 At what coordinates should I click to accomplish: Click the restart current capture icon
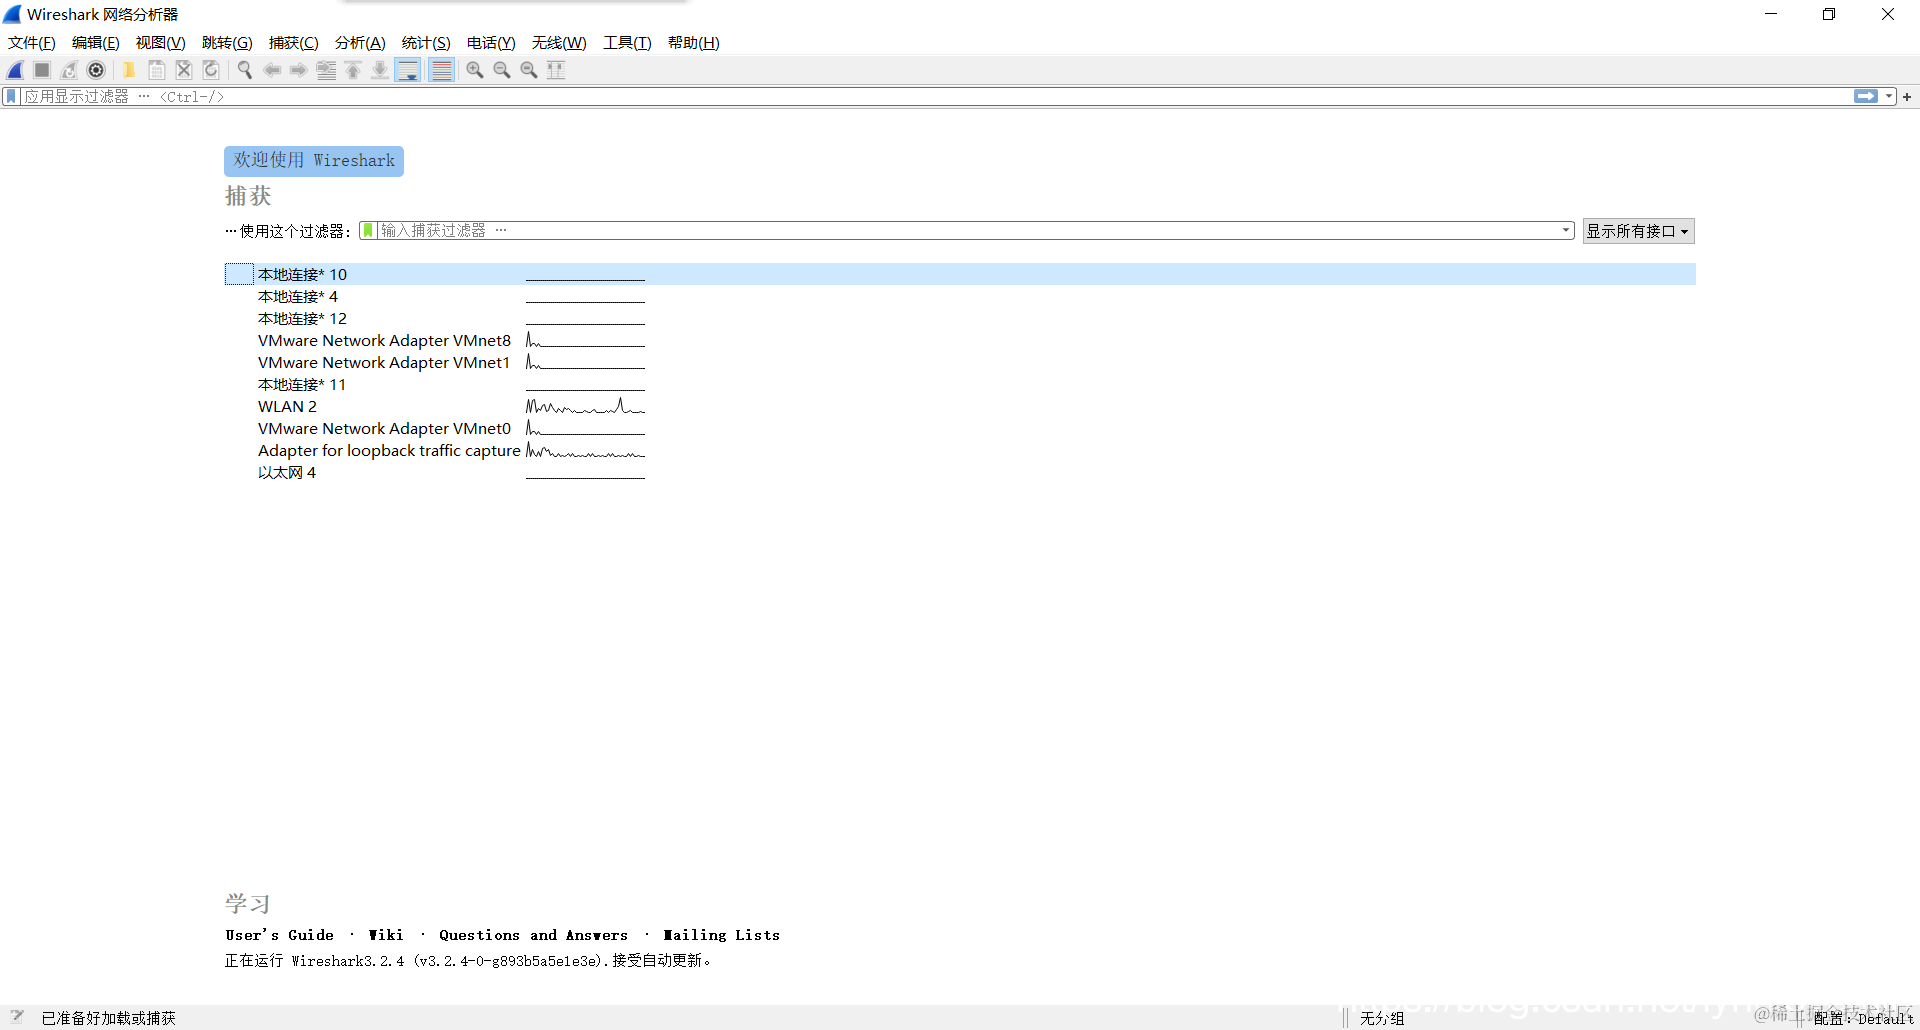click(x=69, y=70)
